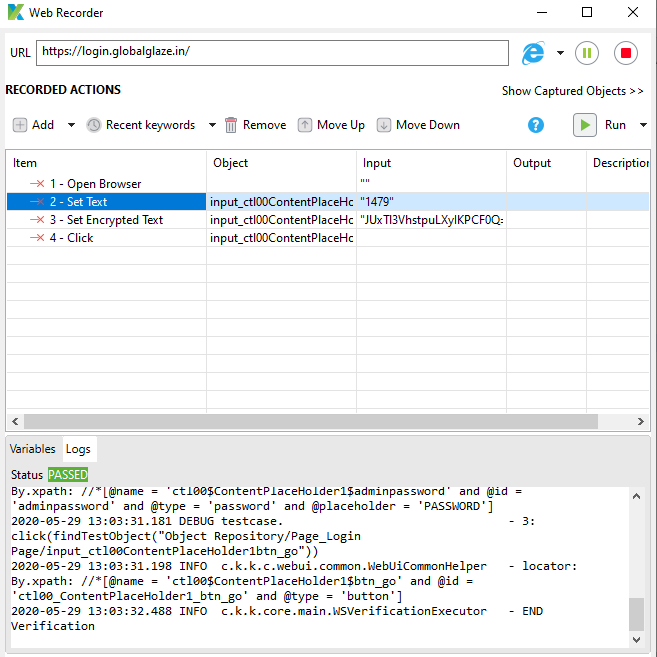Viewport: 657px width, 657px height.
Task: Minimize the Web Recorder window
Action: click(542, 12)
